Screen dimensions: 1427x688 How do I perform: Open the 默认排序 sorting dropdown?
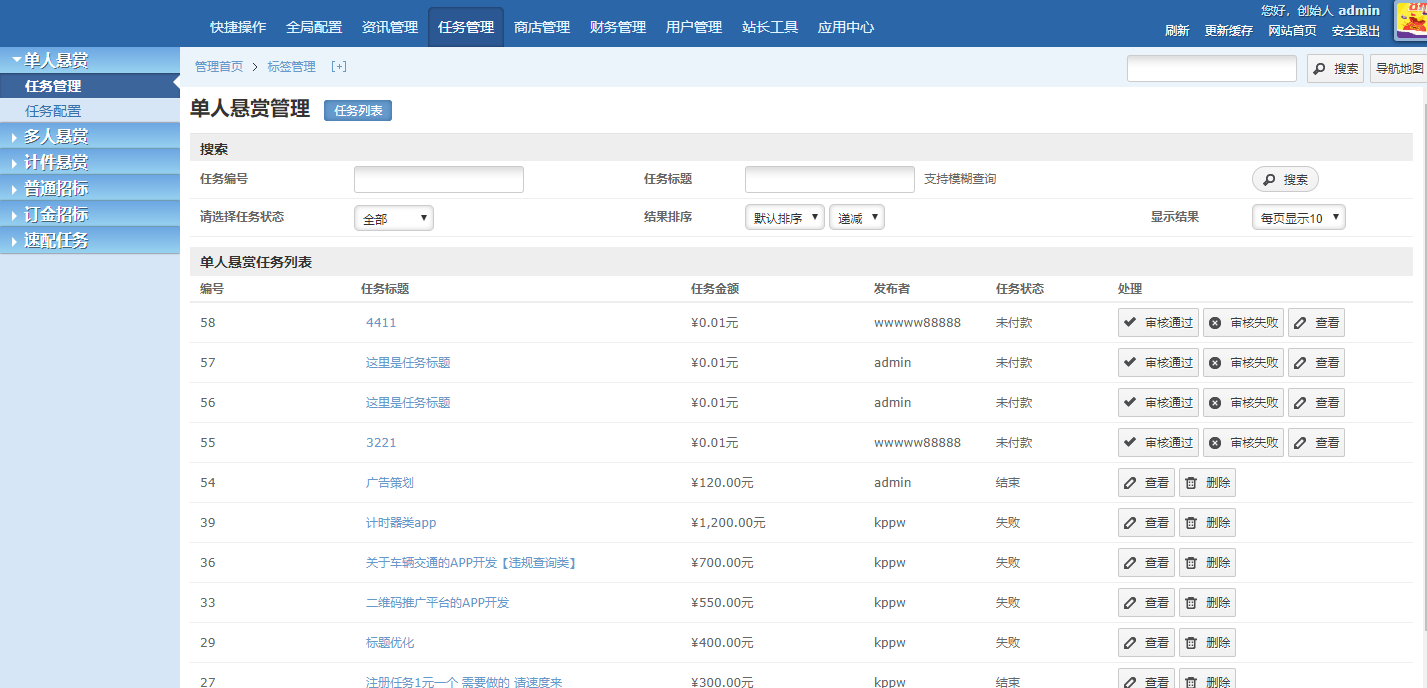[784, 216]
